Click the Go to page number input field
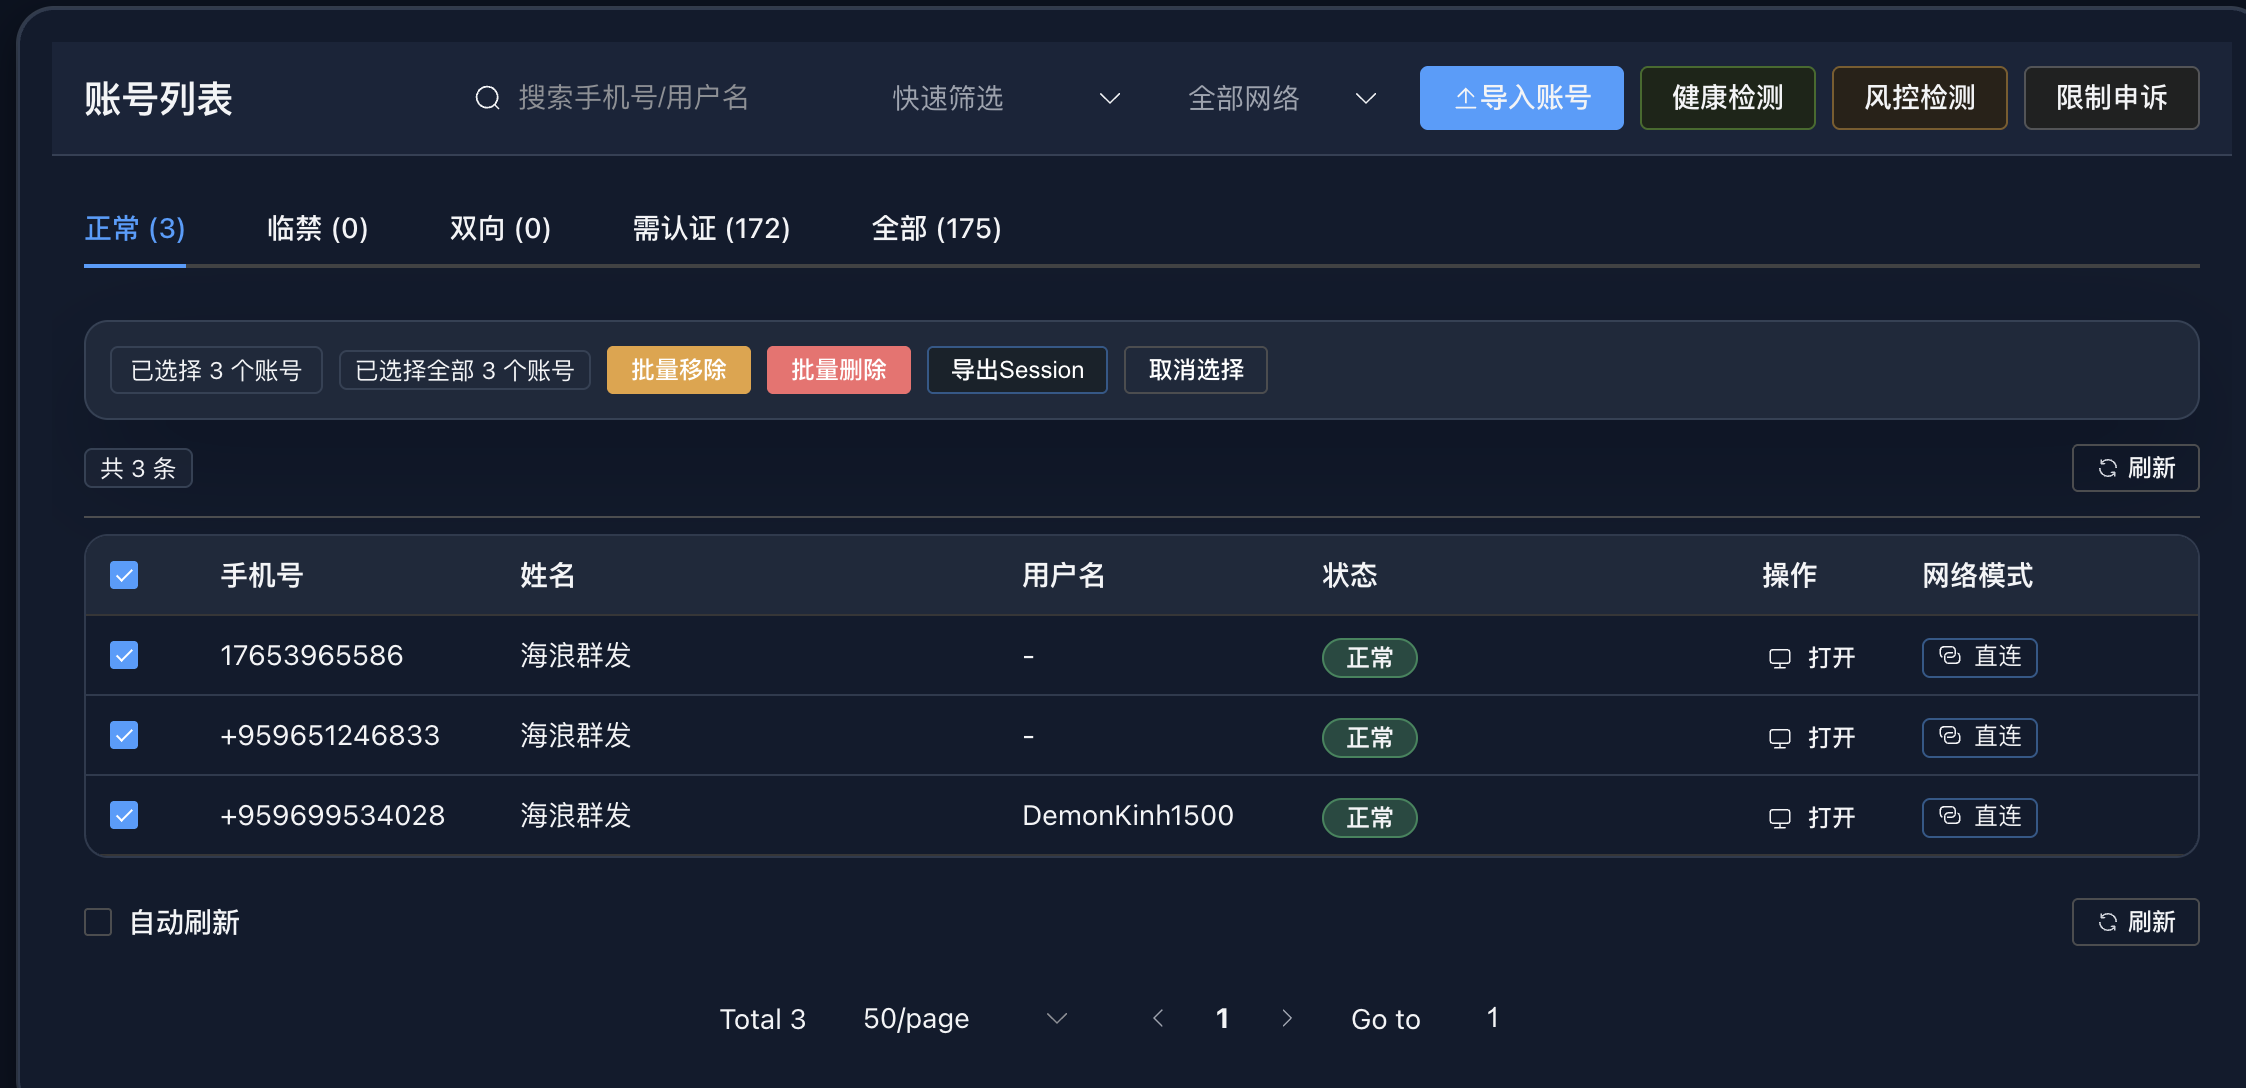The image size is (2246, 1088). (1492, 1018)
